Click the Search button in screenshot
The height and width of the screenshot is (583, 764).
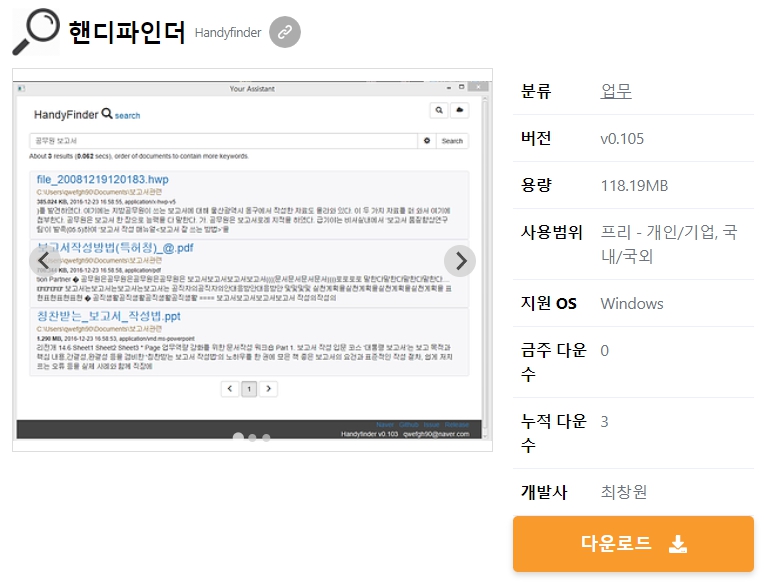point(452,141)
